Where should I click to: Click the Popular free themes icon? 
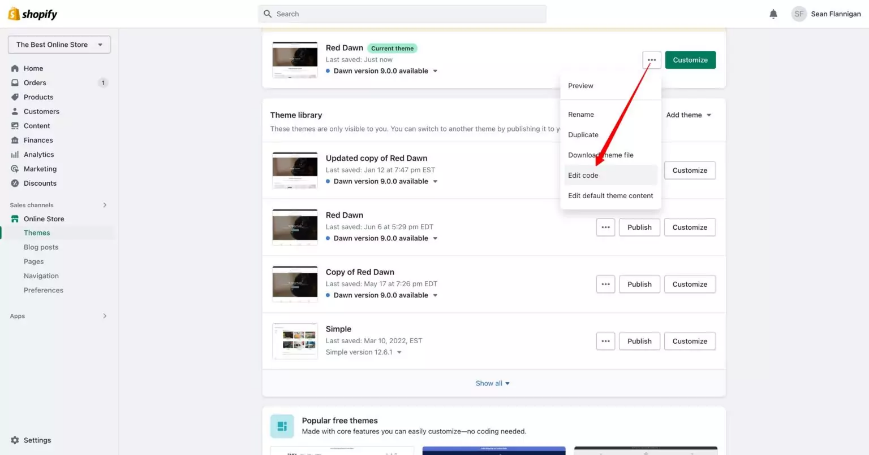click(x=282, y=426)
